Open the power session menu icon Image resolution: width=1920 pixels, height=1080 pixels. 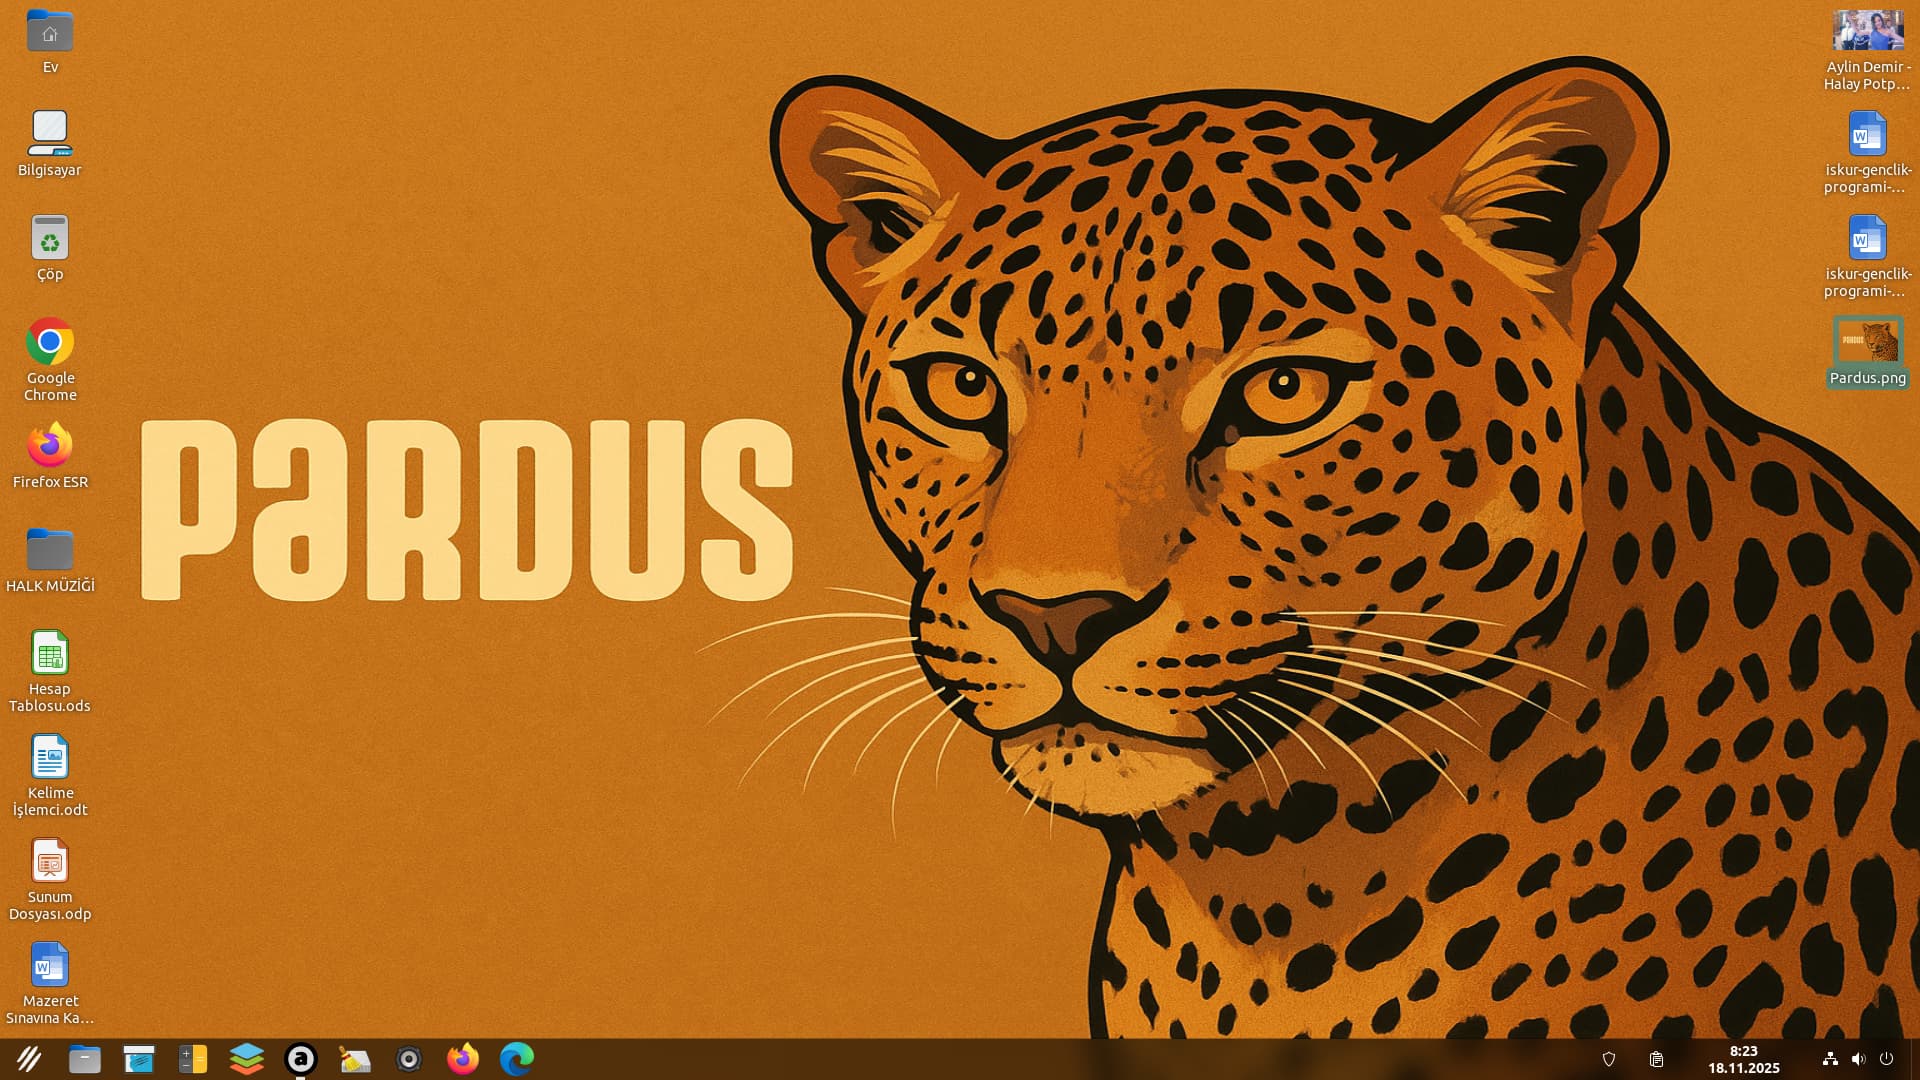click(1886, 1059)
